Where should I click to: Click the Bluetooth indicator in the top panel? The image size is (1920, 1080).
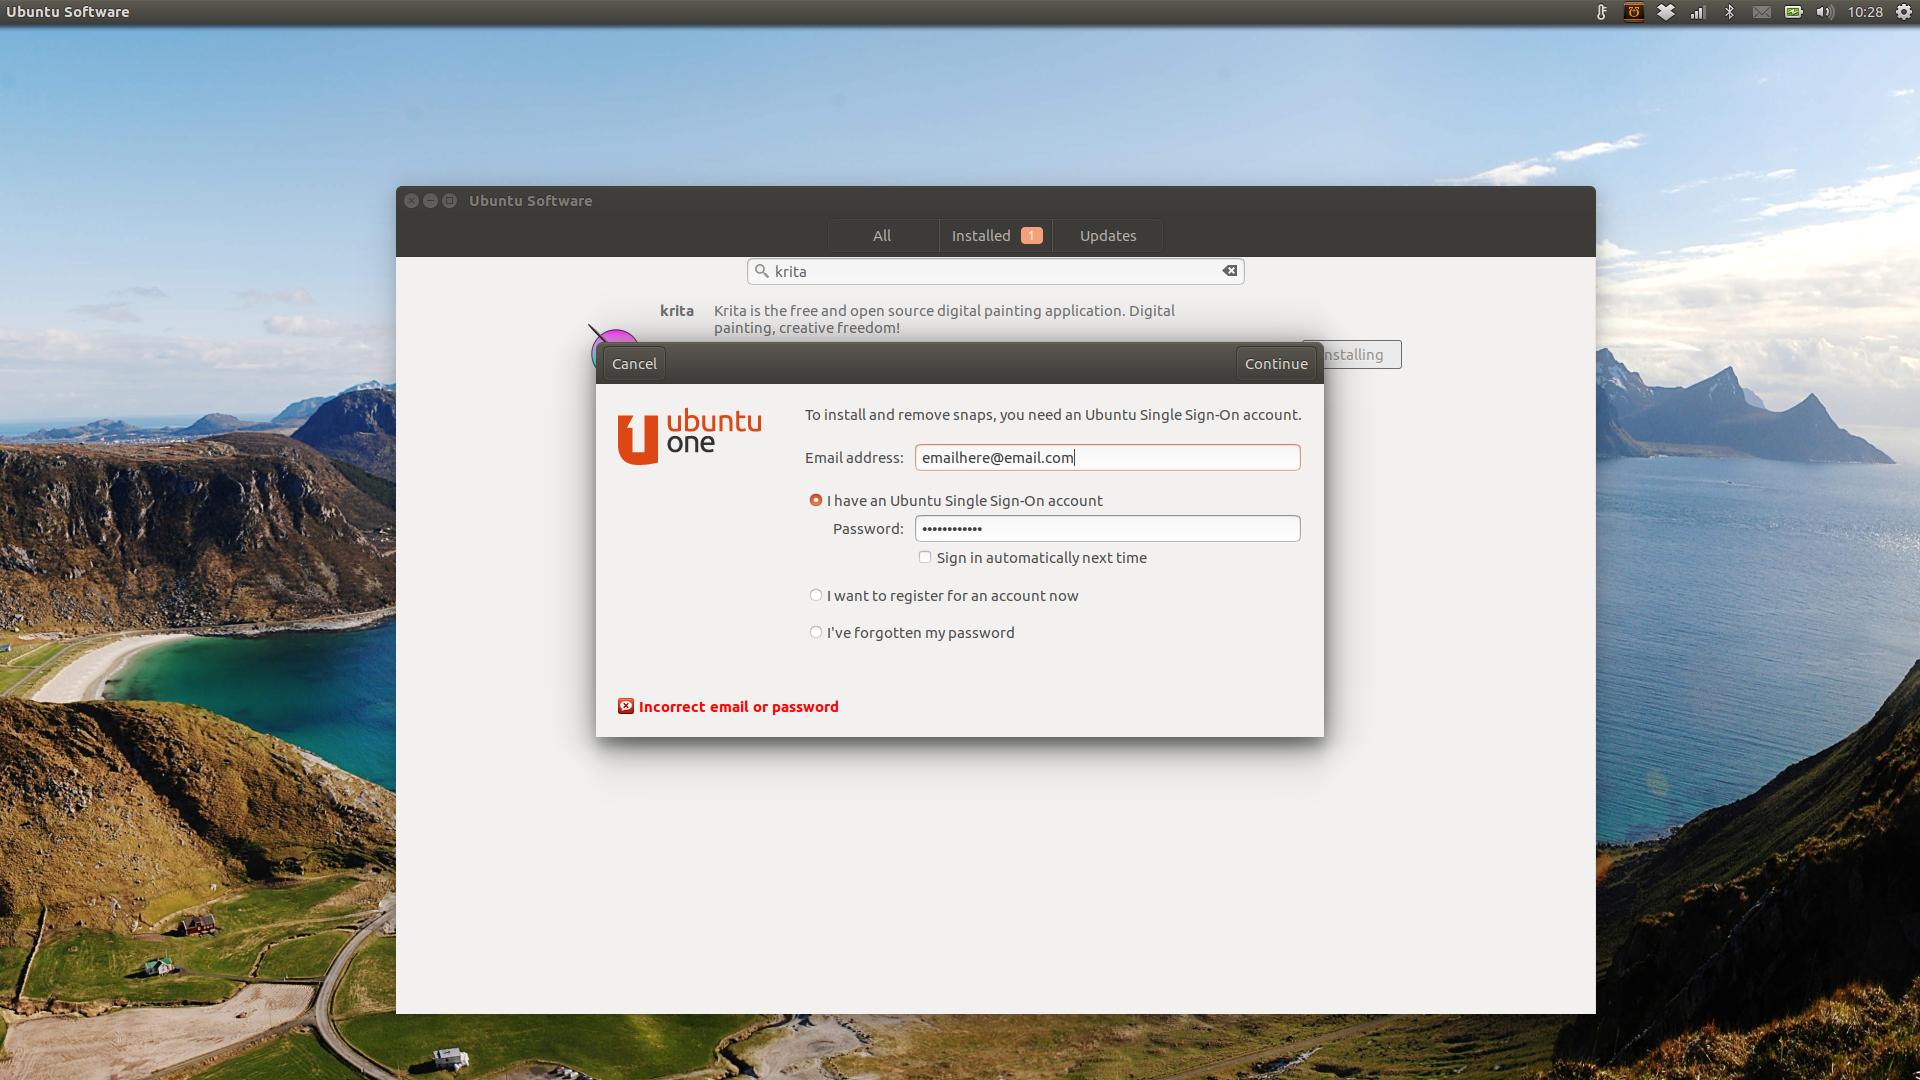coord(1730,12)
